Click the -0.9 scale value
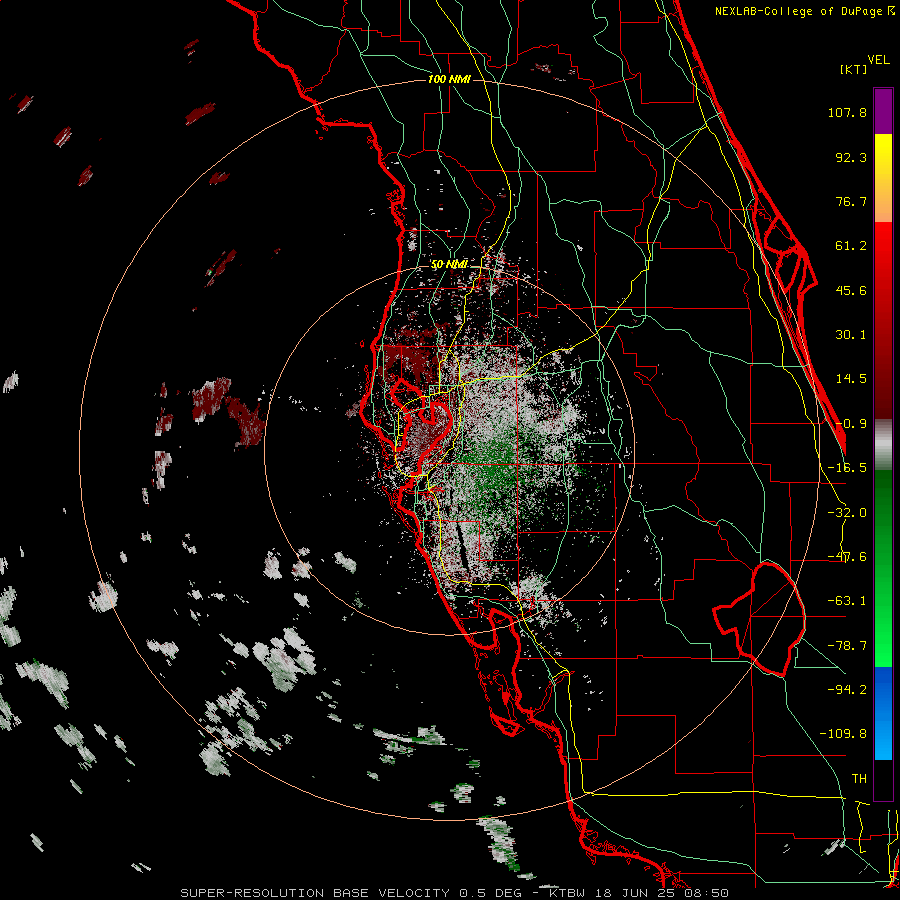This screenshot has width=900, height=900. pyautogui.click(x=851, y=424)
